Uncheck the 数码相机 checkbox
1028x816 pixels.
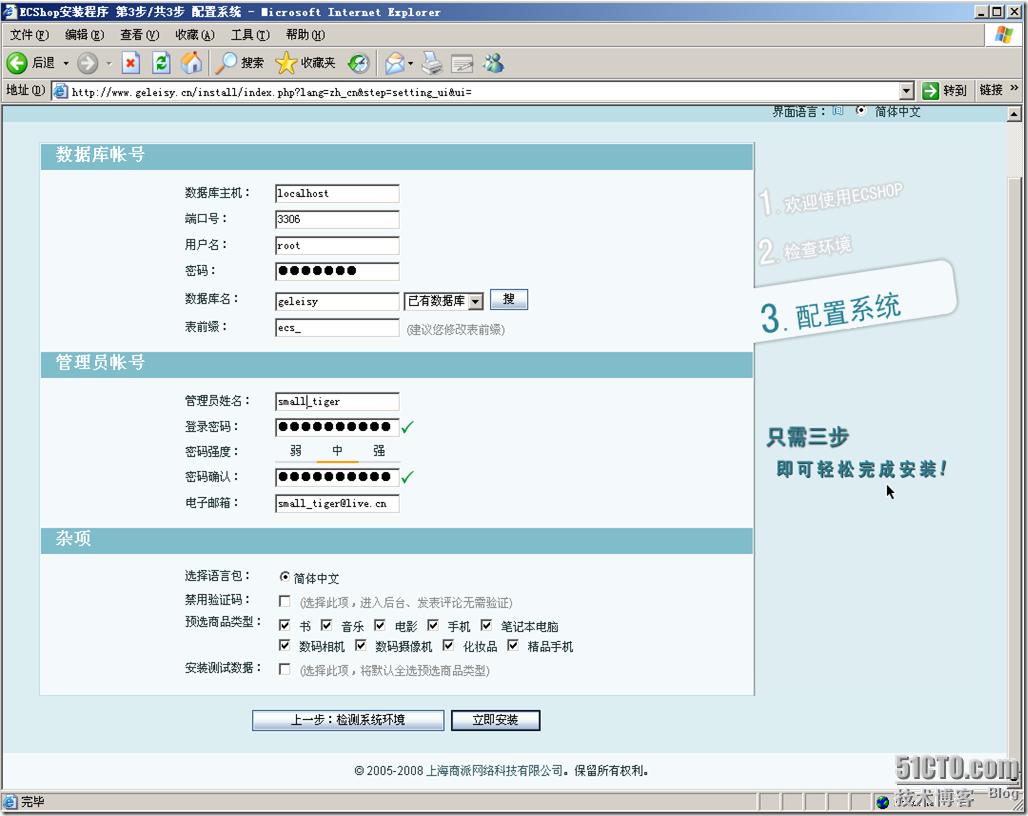(285, 645)
